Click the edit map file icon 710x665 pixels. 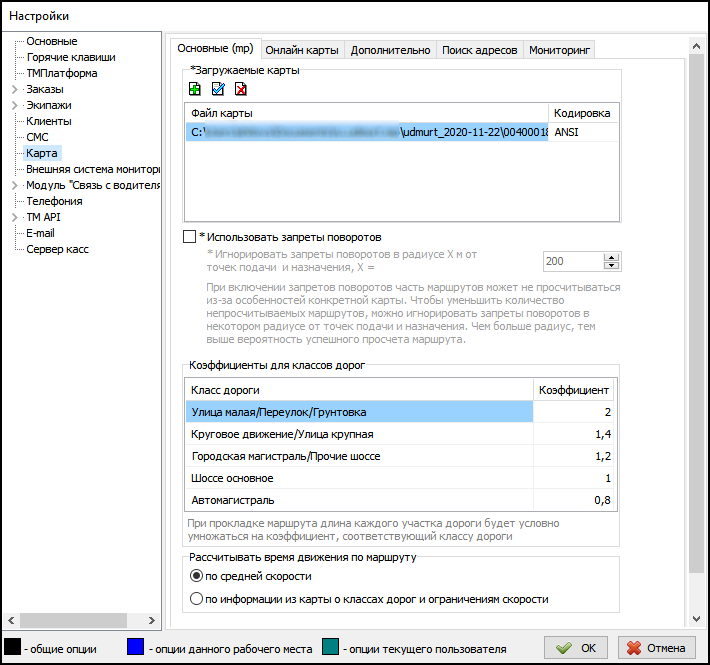[x=218, y=89]
